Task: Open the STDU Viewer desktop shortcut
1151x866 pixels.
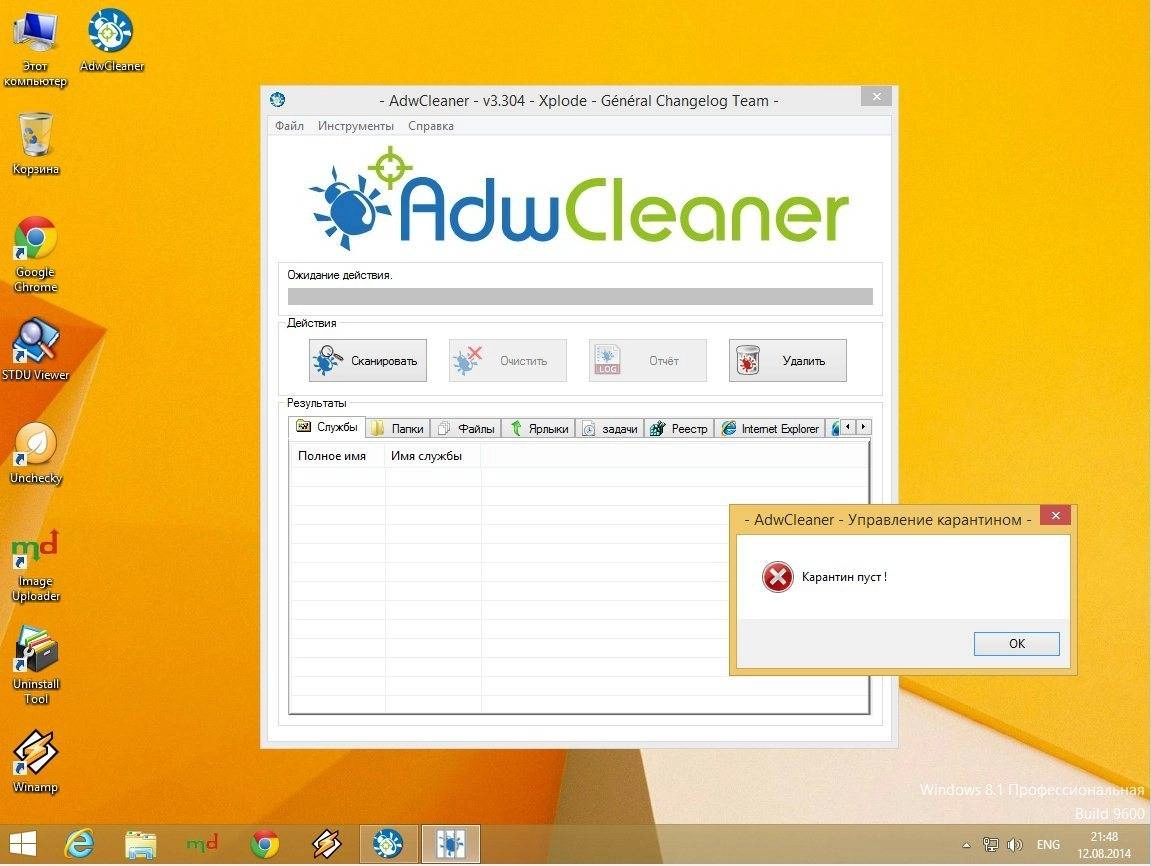Action: [35, 349]
